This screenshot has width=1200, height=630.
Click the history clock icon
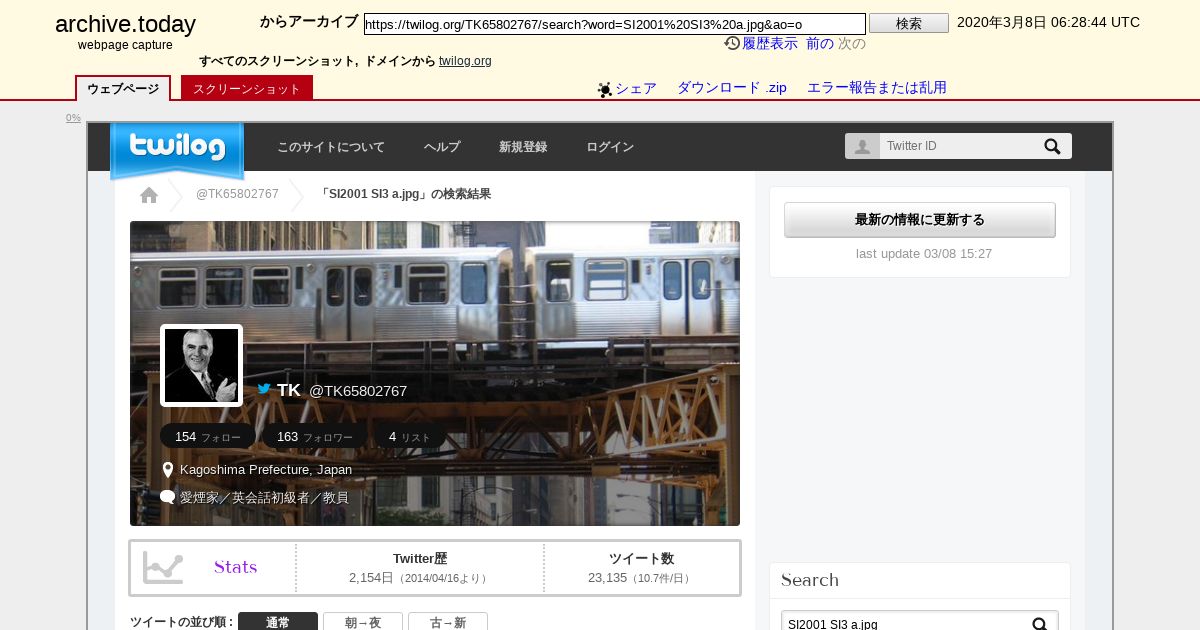point(732,43)
